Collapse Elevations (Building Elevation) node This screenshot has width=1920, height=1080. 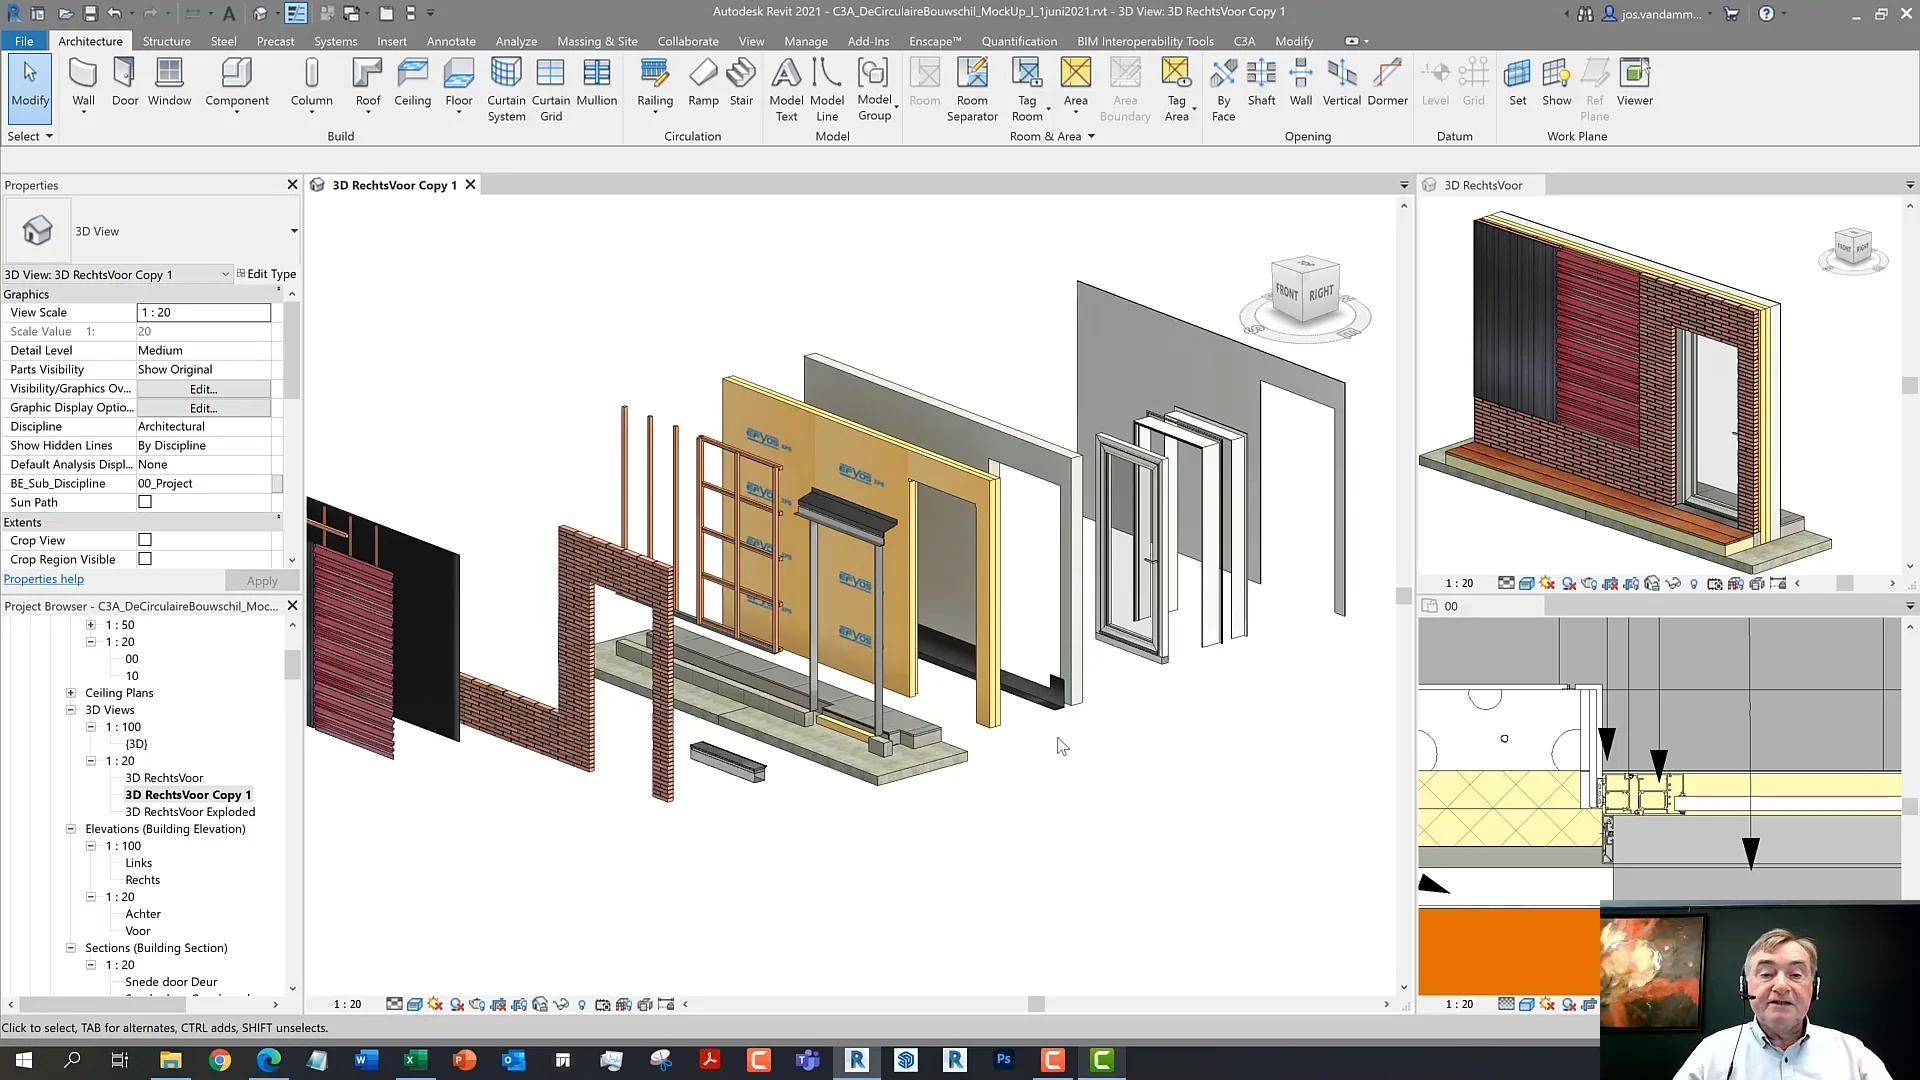[x=71, y=829]
